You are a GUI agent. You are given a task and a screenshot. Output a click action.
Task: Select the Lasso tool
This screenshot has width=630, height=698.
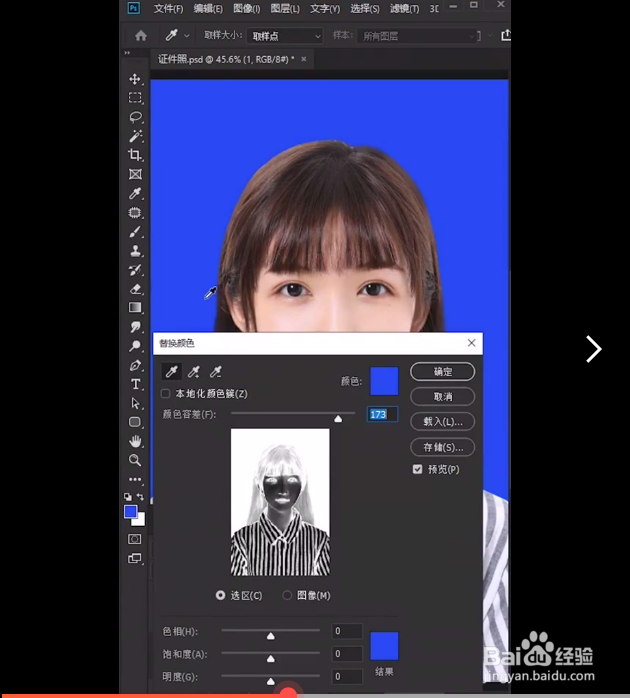(135, 117)
